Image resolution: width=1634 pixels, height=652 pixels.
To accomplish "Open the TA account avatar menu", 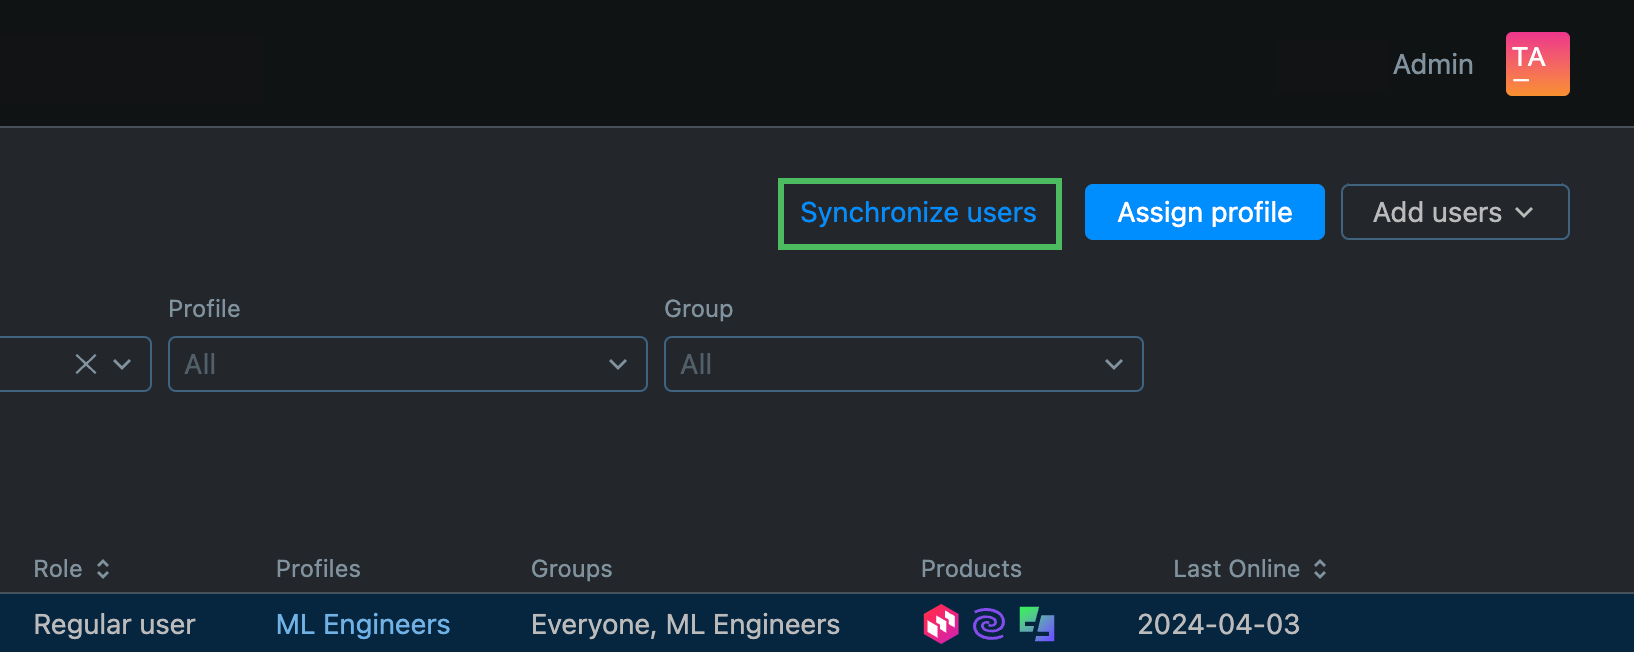I will pyautogui.click(x=1537, y=64).
